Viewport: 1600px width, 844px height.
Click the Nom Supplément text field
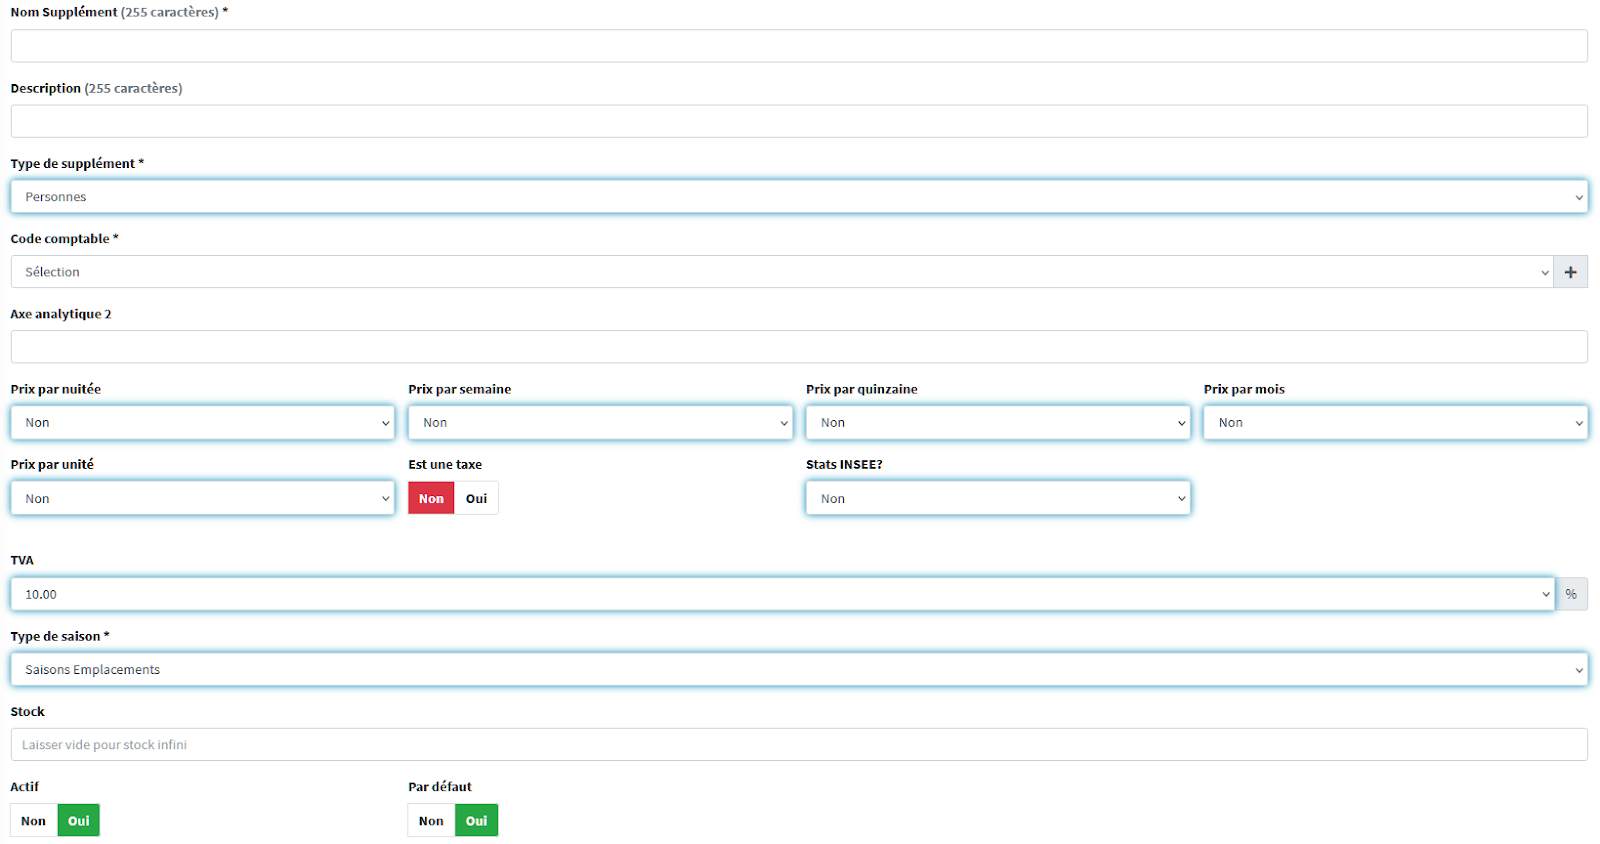798,46
